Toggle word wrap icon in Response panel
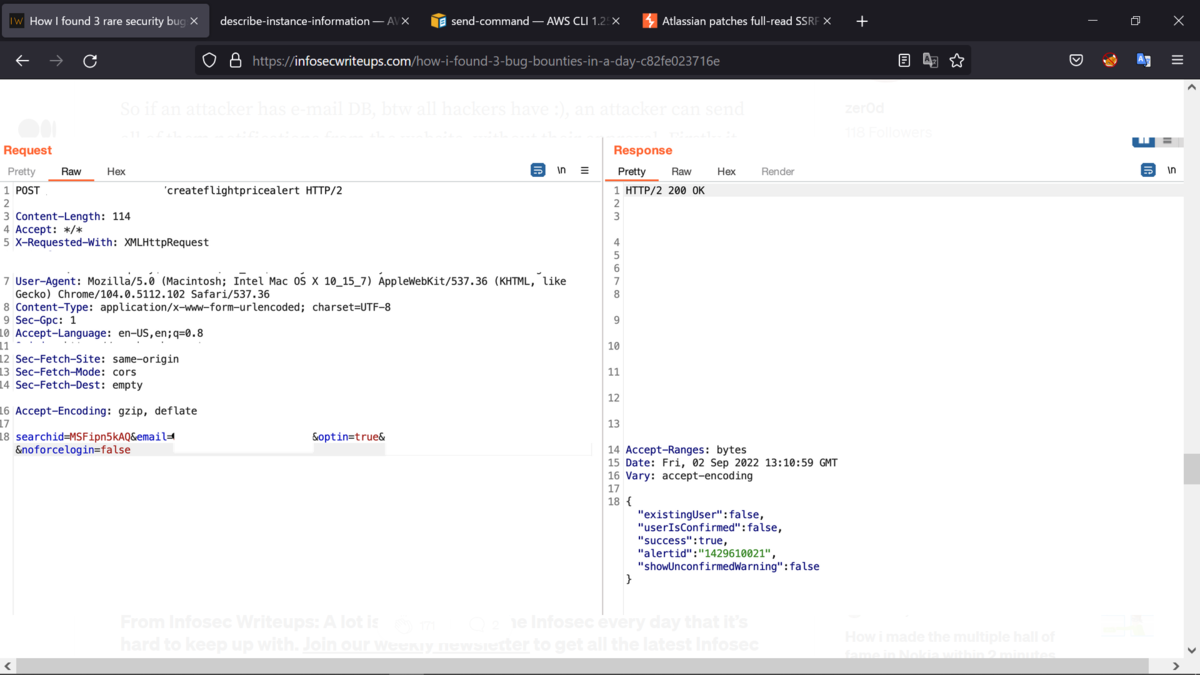Image resolution: width=1200 pixels, height=675 pixels. 1148,170
